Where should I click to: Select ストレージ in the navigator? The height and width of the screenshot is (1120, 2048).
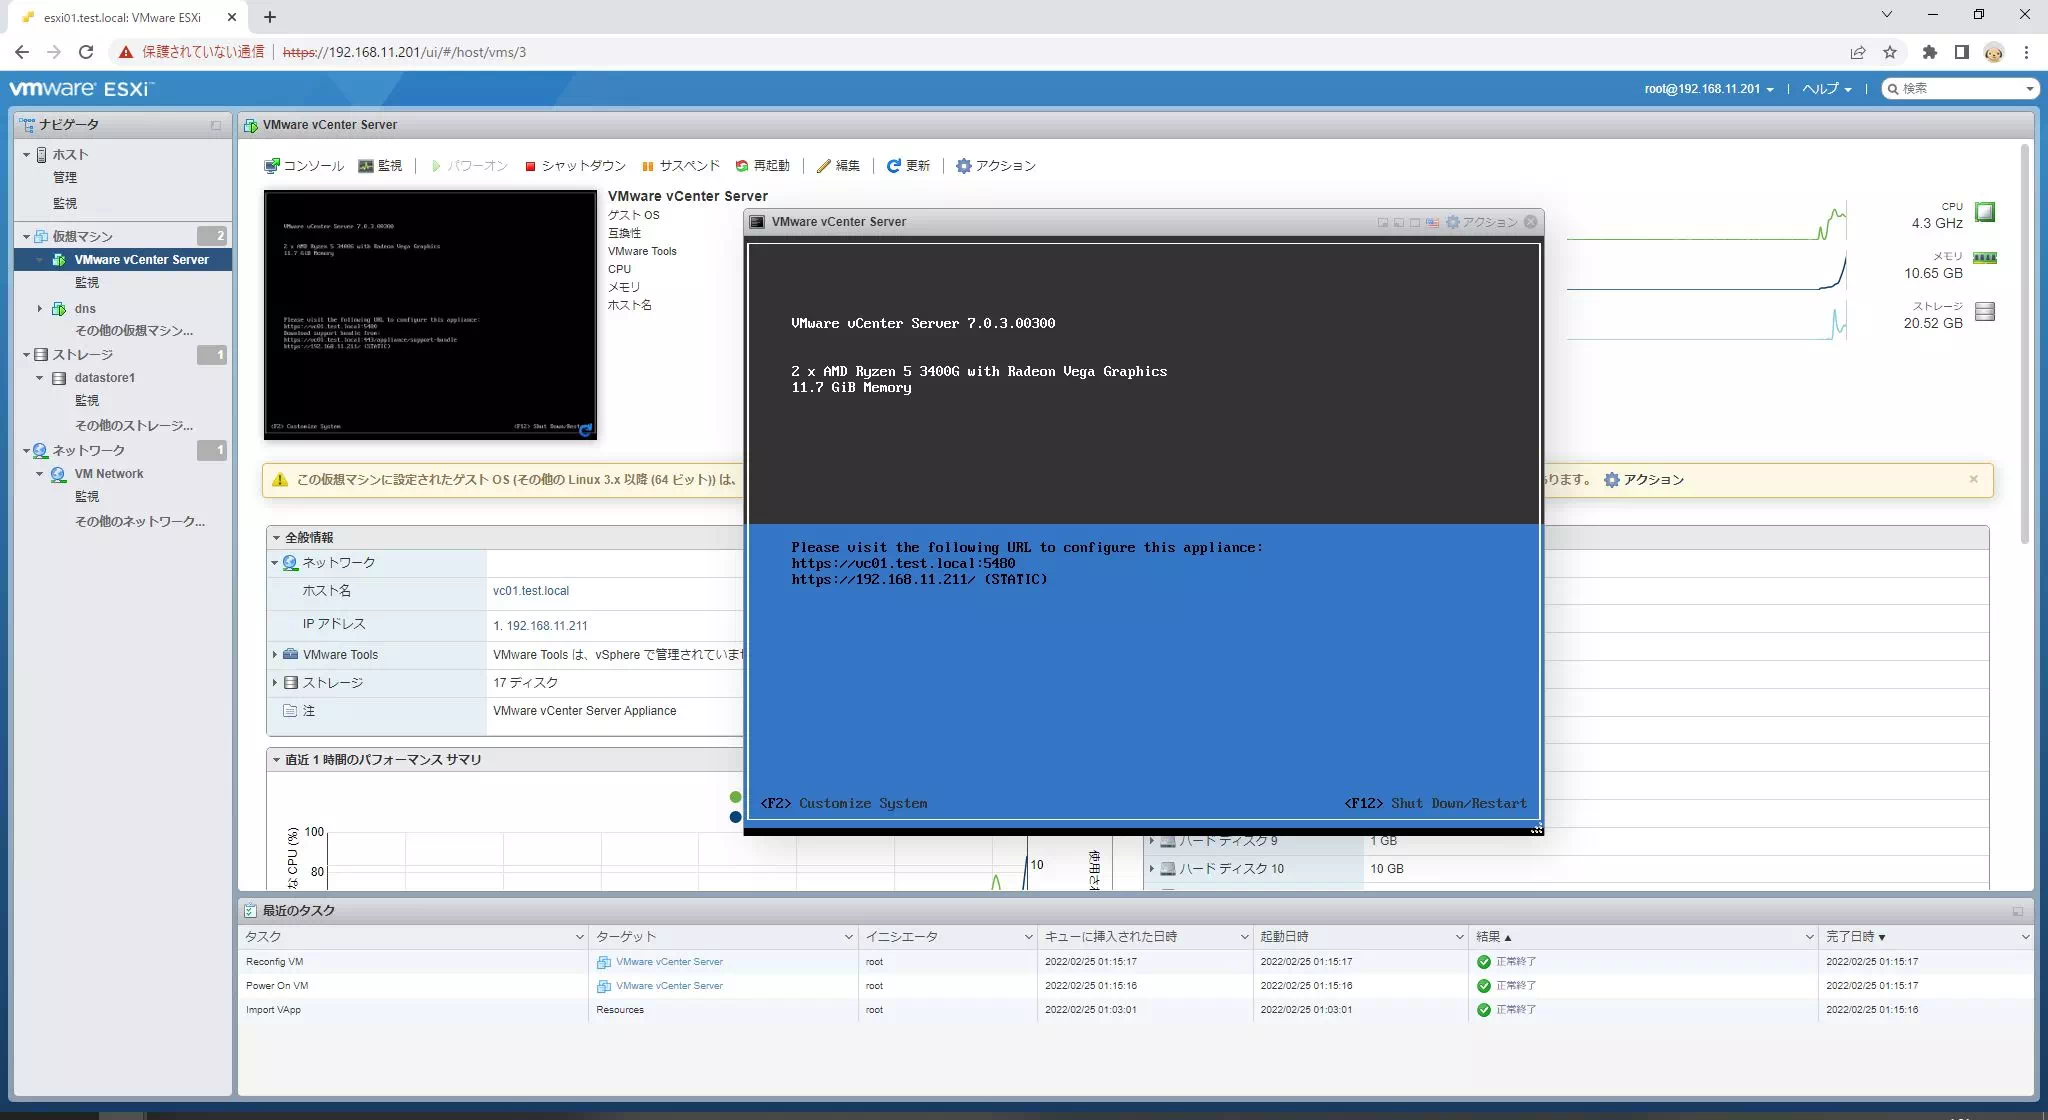82,354
